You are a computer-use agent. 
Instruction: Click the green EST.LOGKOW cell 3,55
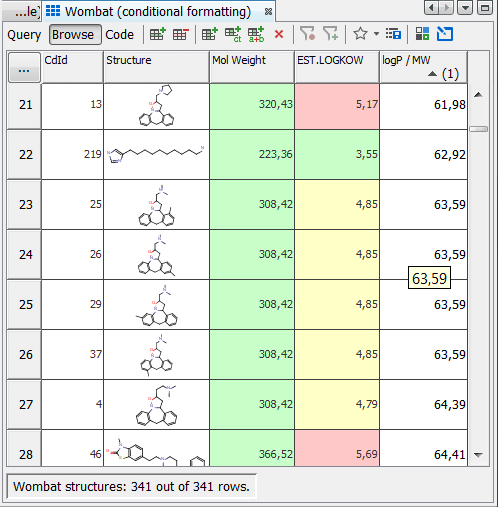tap(337, 155)
